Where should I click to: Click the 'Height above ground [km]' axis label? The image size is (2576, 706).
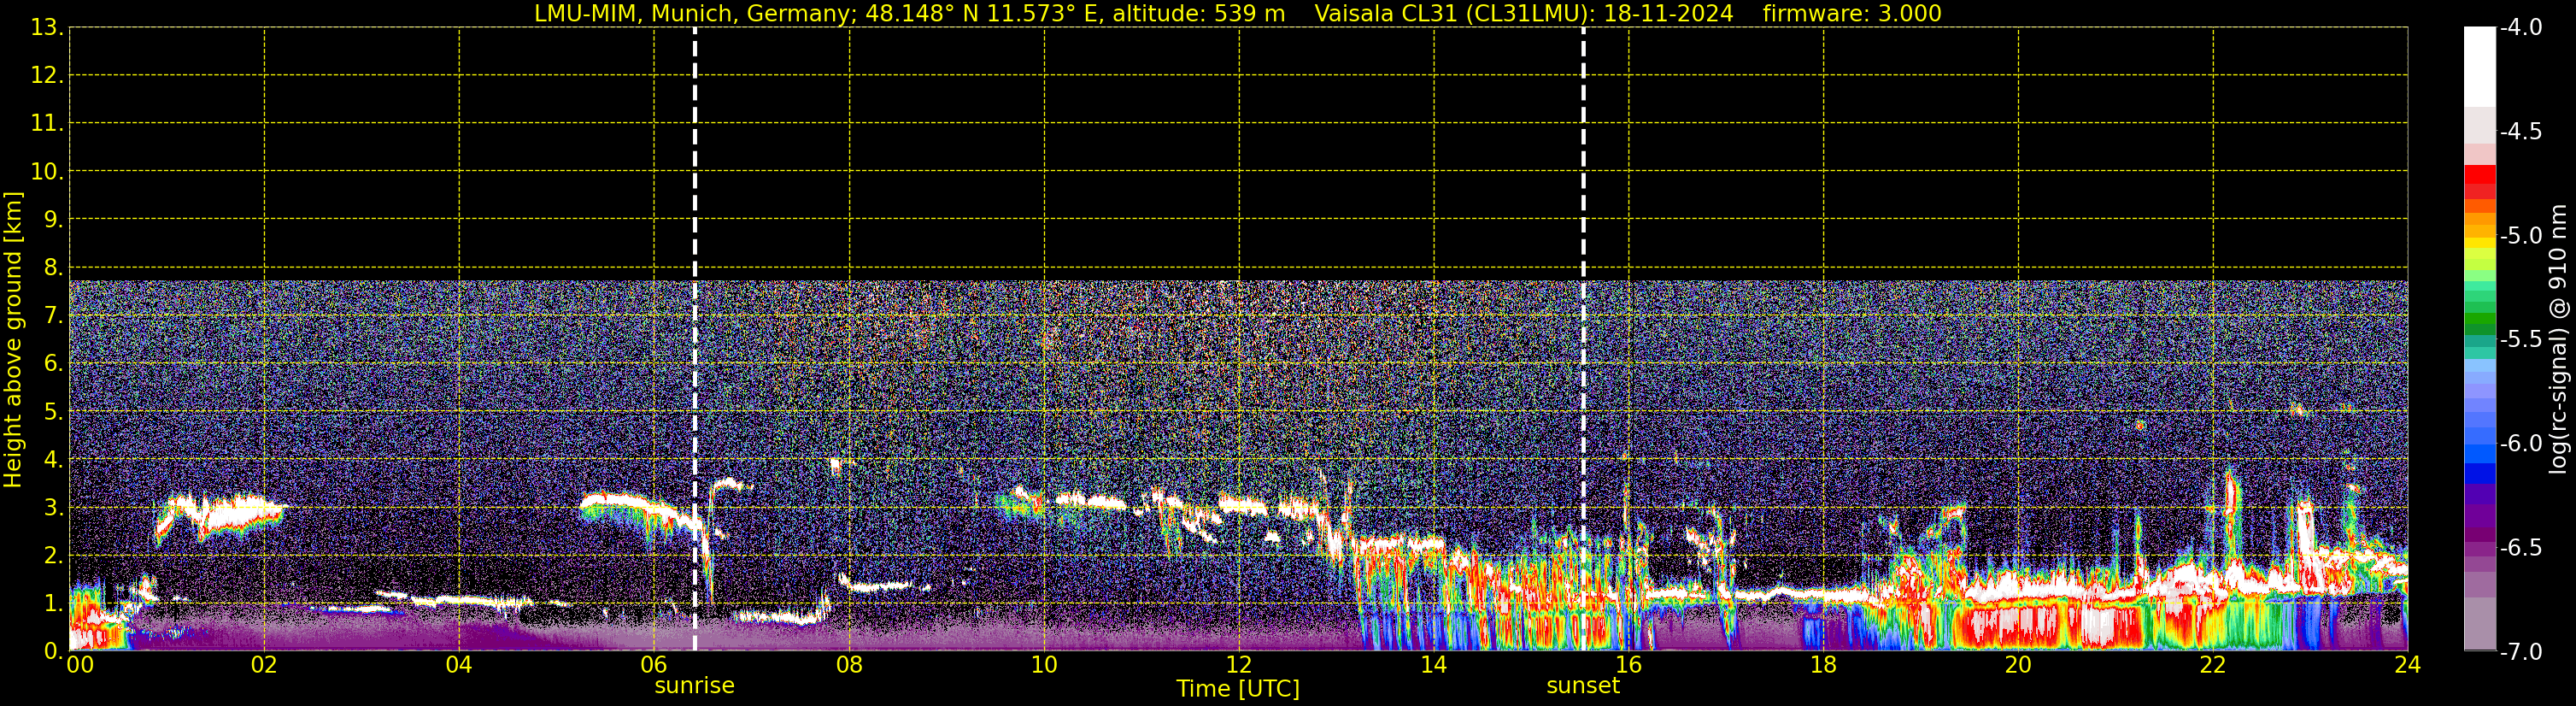[13, 339]
